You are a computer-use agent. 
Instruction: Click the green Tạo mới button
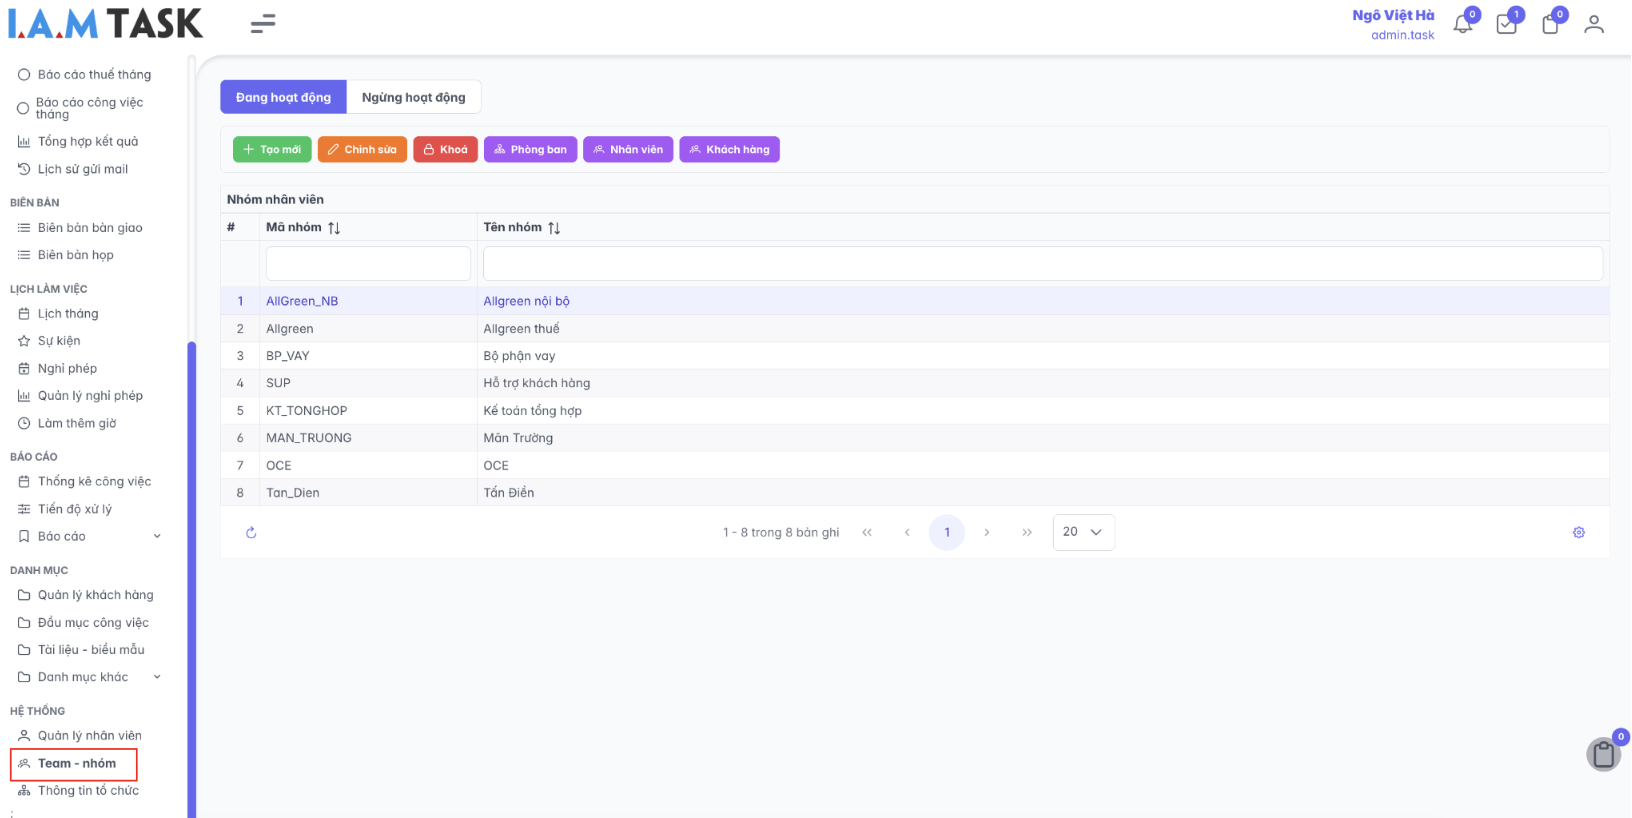pos(272,150)
